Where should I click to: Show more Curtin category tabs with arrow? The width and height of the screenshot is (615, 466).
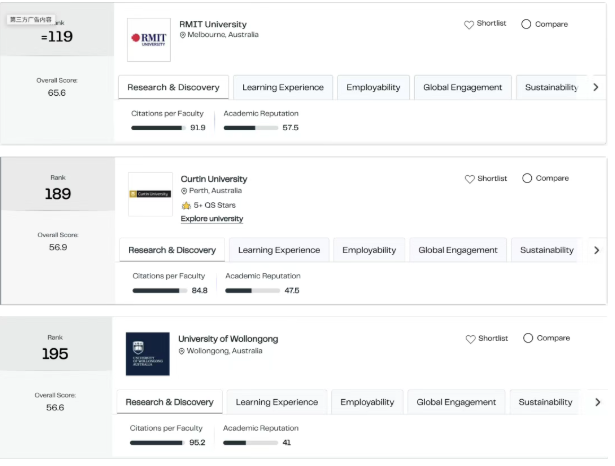(x=597, y=250)
